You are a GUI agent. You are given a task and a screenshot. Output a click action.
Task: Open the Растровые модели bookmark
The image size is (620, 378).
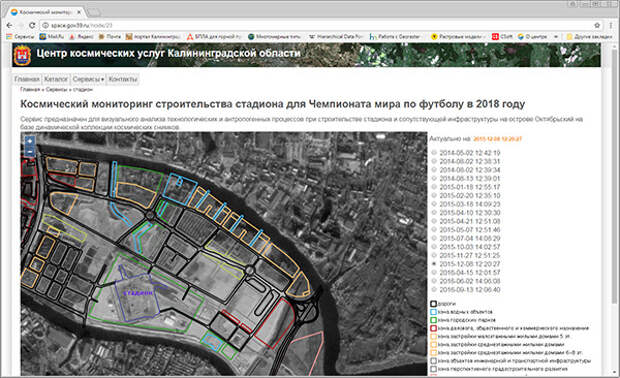458,37
